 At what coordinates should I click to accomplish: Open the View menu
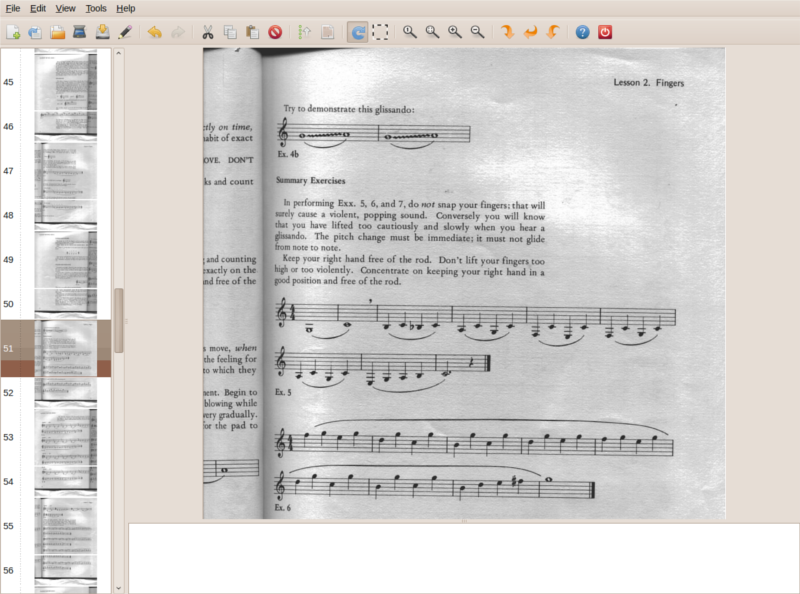[x=66, y=8]
